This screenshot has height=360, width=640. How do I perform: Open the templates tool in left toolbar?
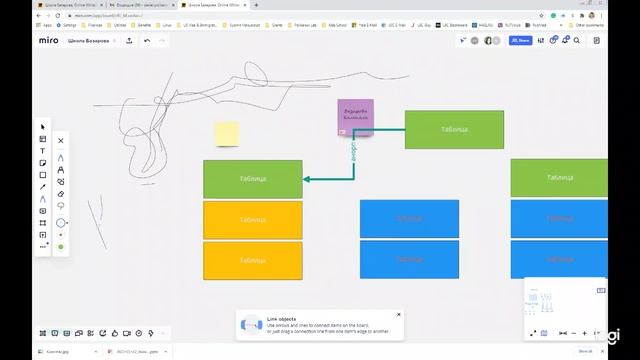pyautogui.click(x=43, y=139)
